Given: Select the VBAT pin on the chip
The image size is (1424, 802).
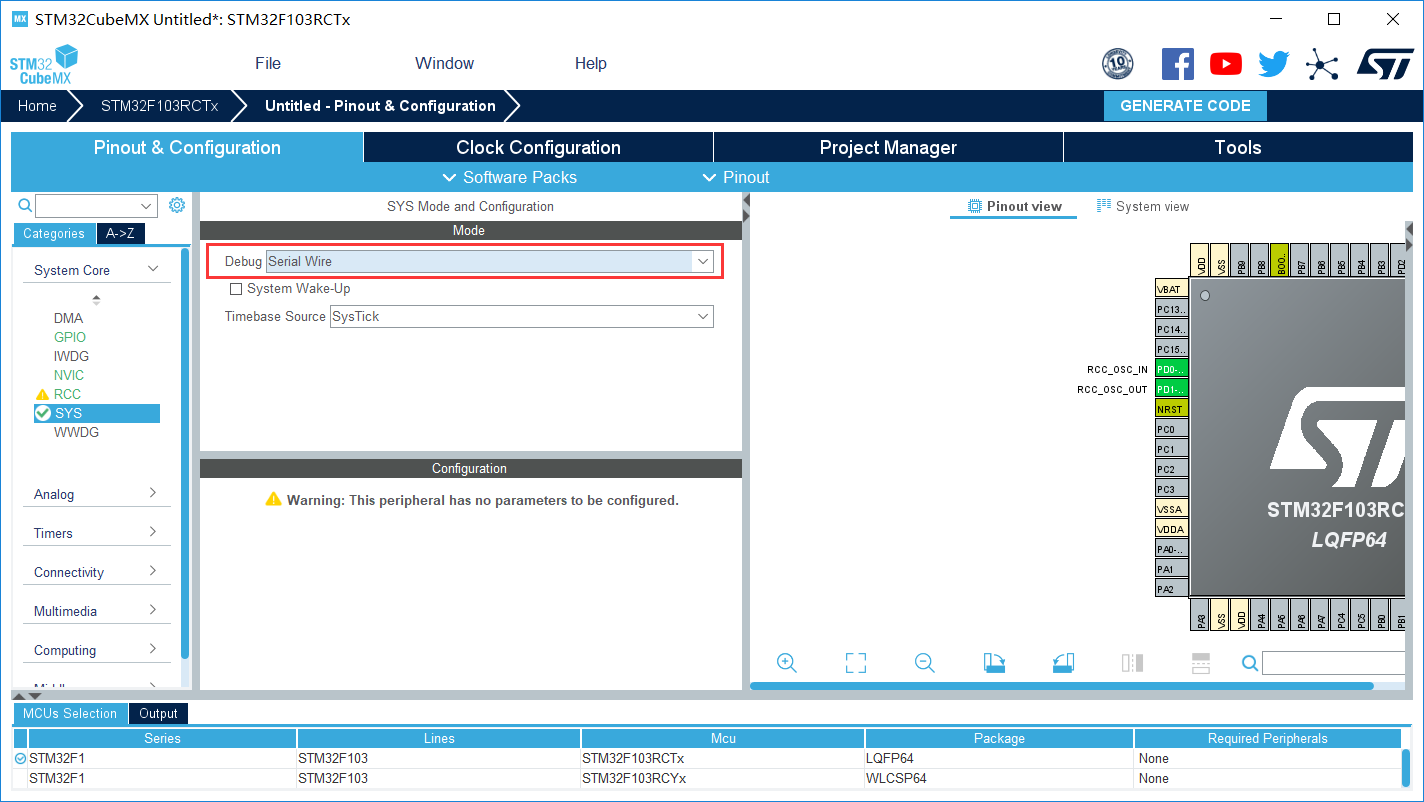Looking at the screenshot, I should [x=1171, y=289].
